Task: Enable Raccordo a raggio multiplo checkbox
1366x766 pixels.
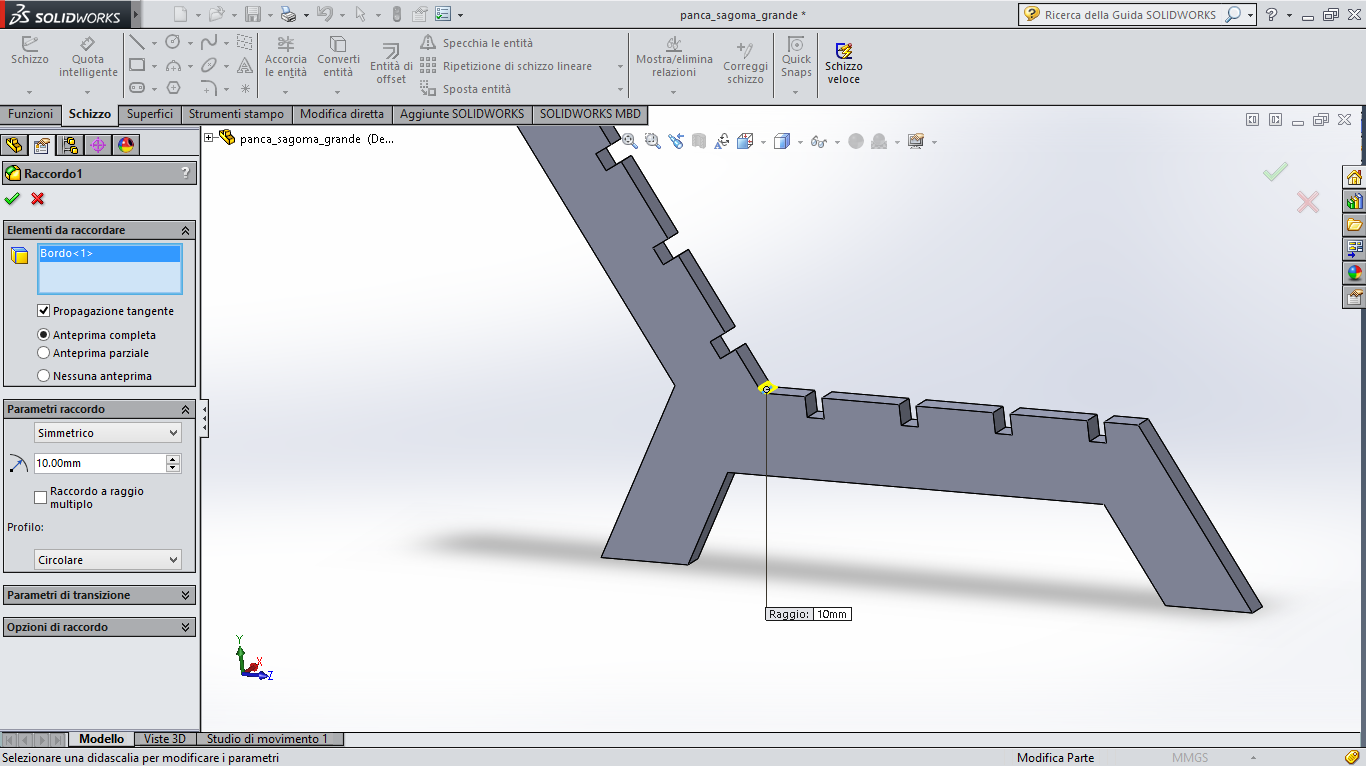Action: 41,497
